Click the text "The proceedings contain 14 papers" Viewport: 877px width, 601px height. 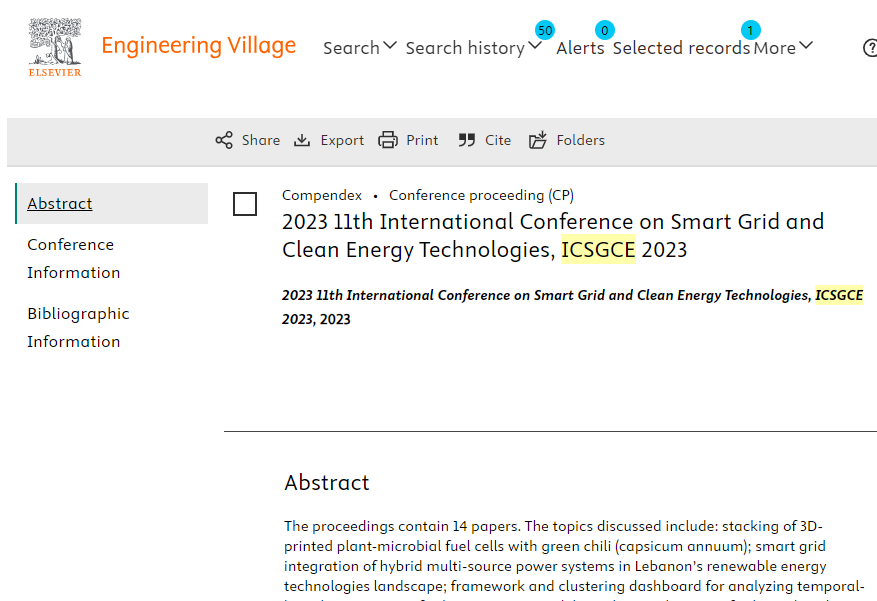pyautogui.click(x=402, y=526)
